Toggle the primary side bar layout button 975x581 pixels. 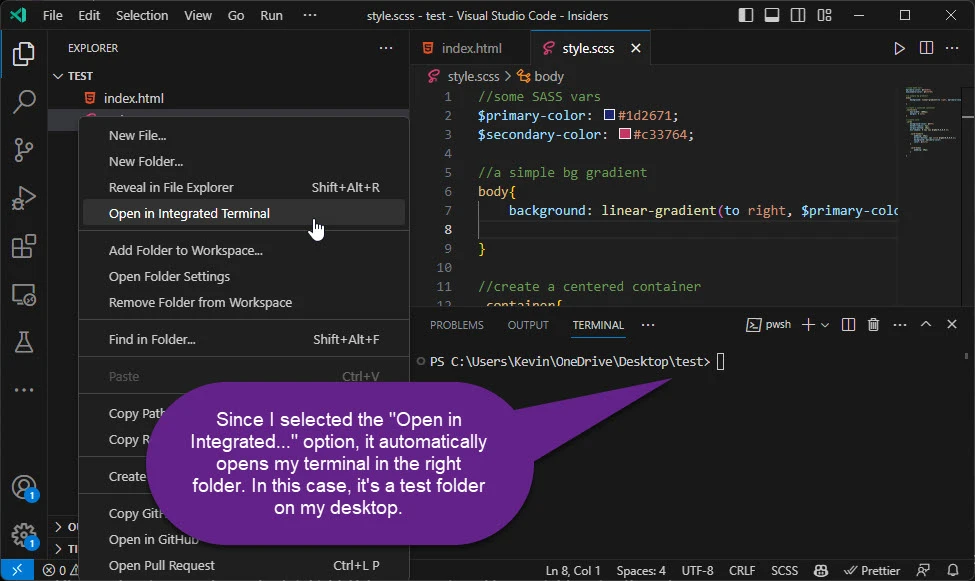pyautogui.click(x=746, y=16)
